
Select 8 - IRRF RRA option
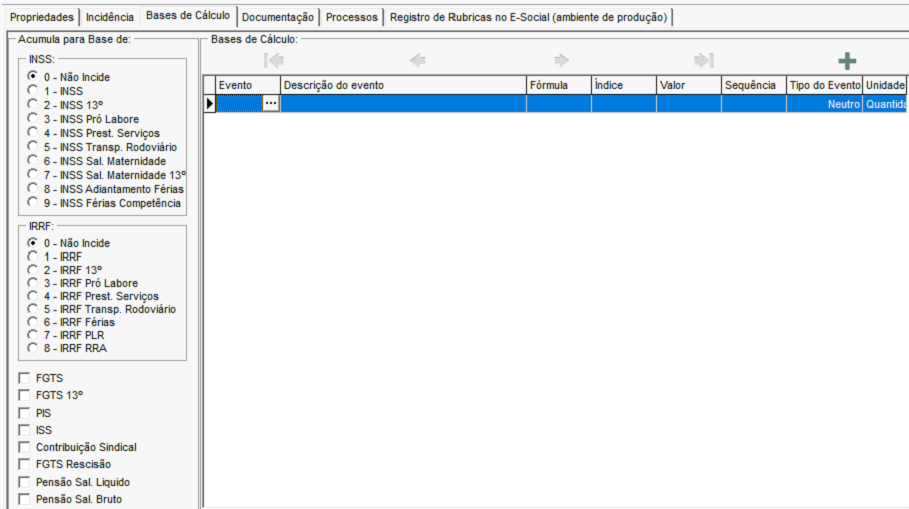click(32, 348)
